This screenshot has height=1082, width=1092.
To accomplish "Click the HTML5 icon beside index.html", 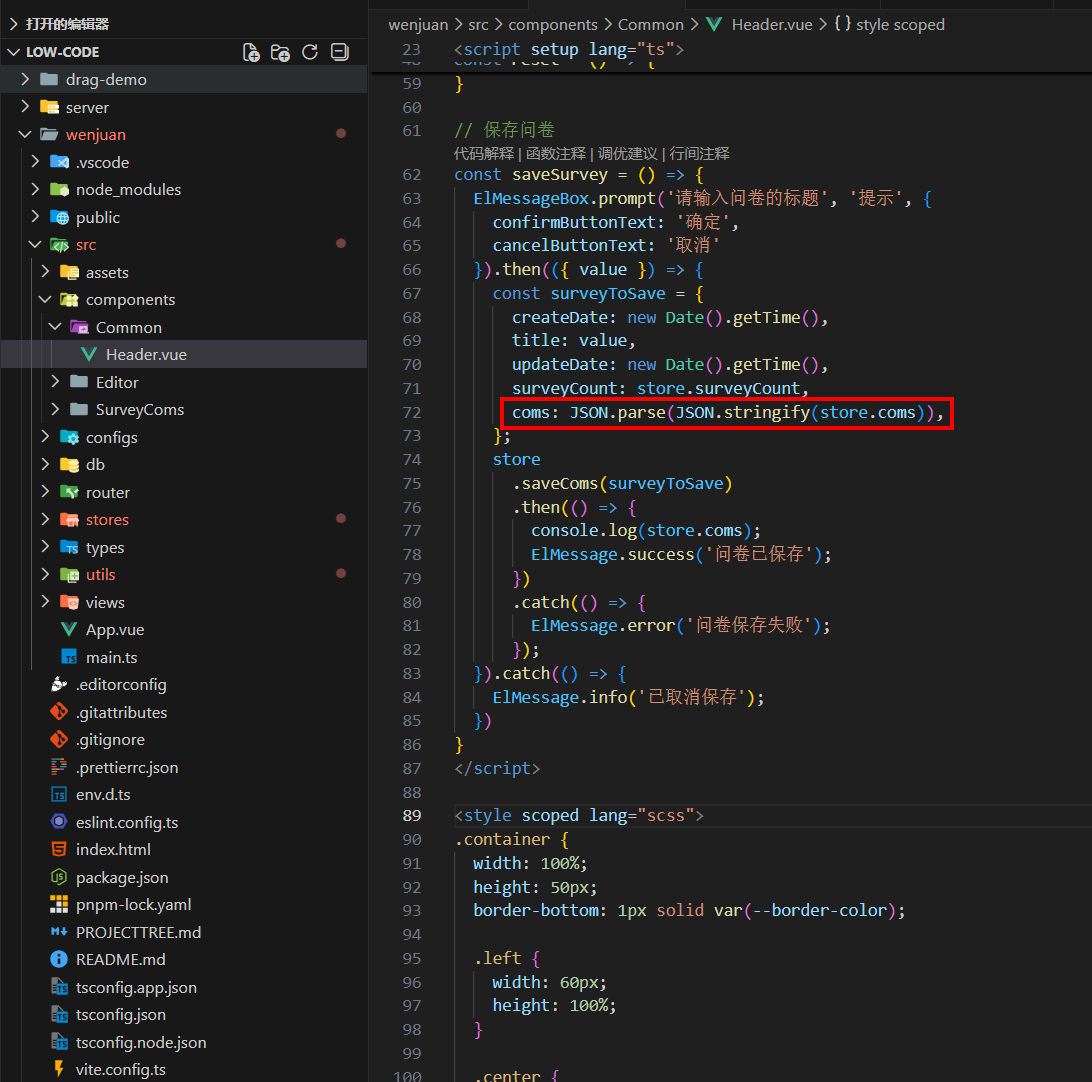I will (x=59, y=849).
